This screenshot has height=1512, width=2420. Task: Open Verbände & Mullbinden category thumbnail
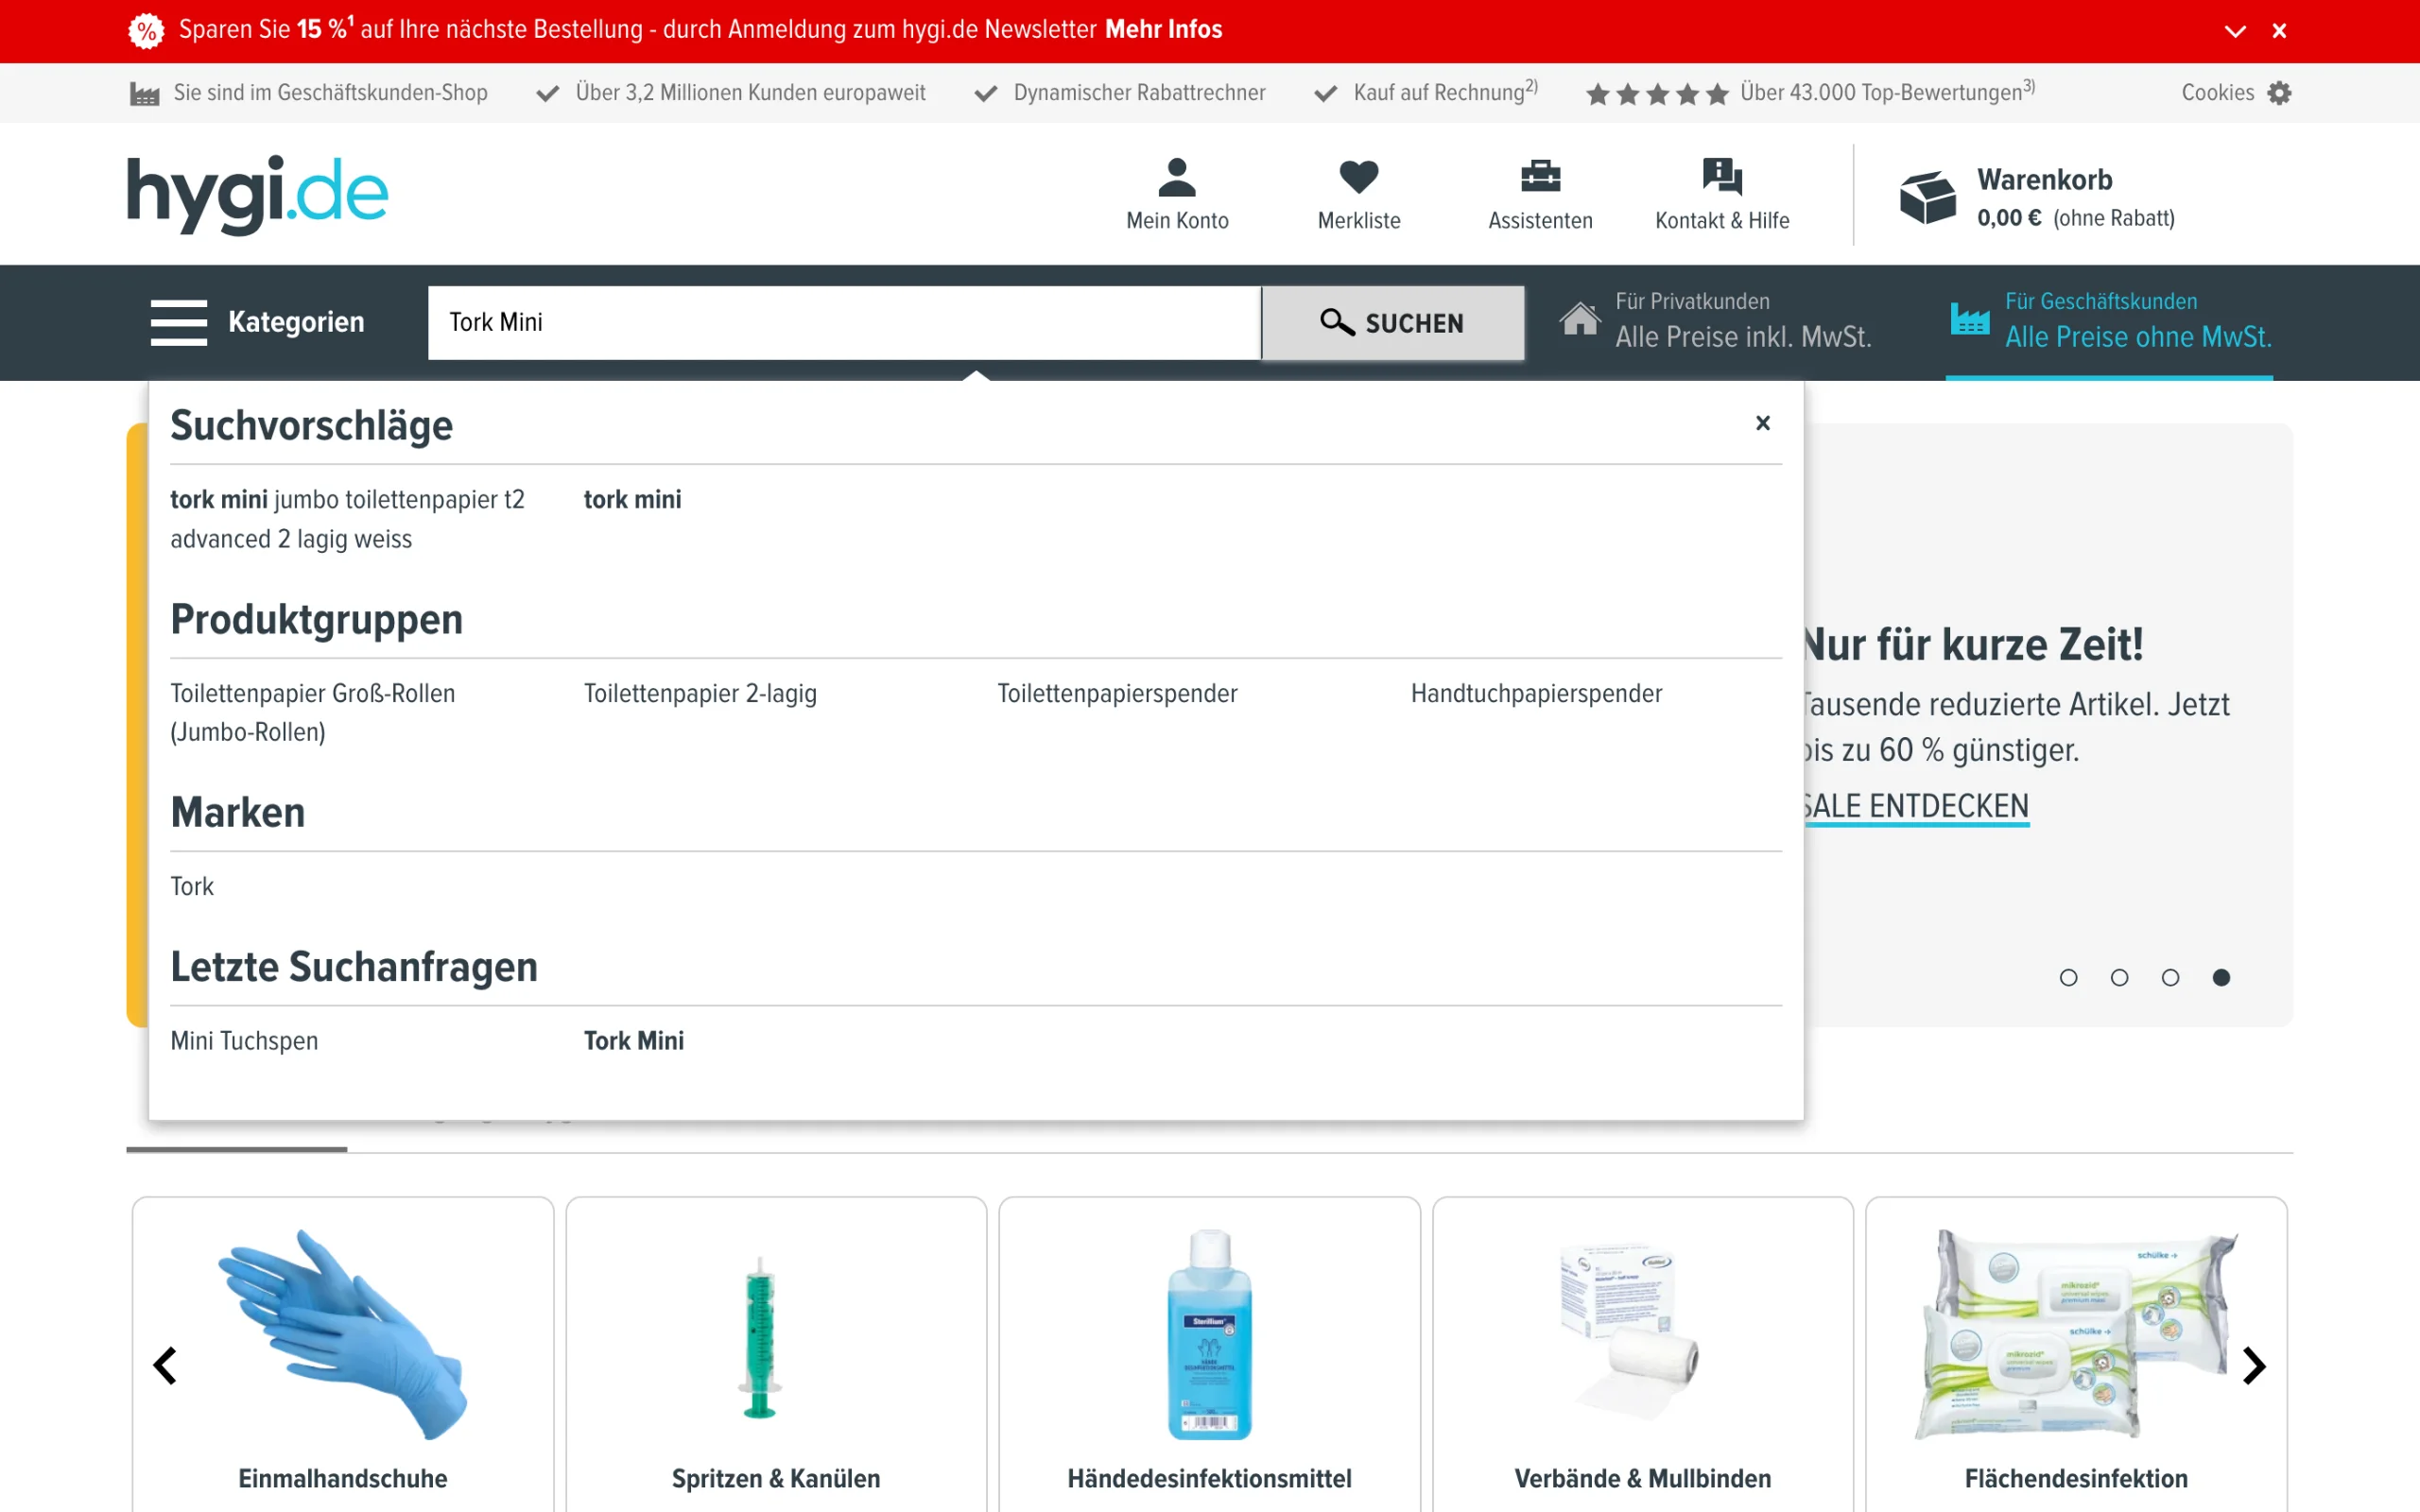[1629, 1332]
